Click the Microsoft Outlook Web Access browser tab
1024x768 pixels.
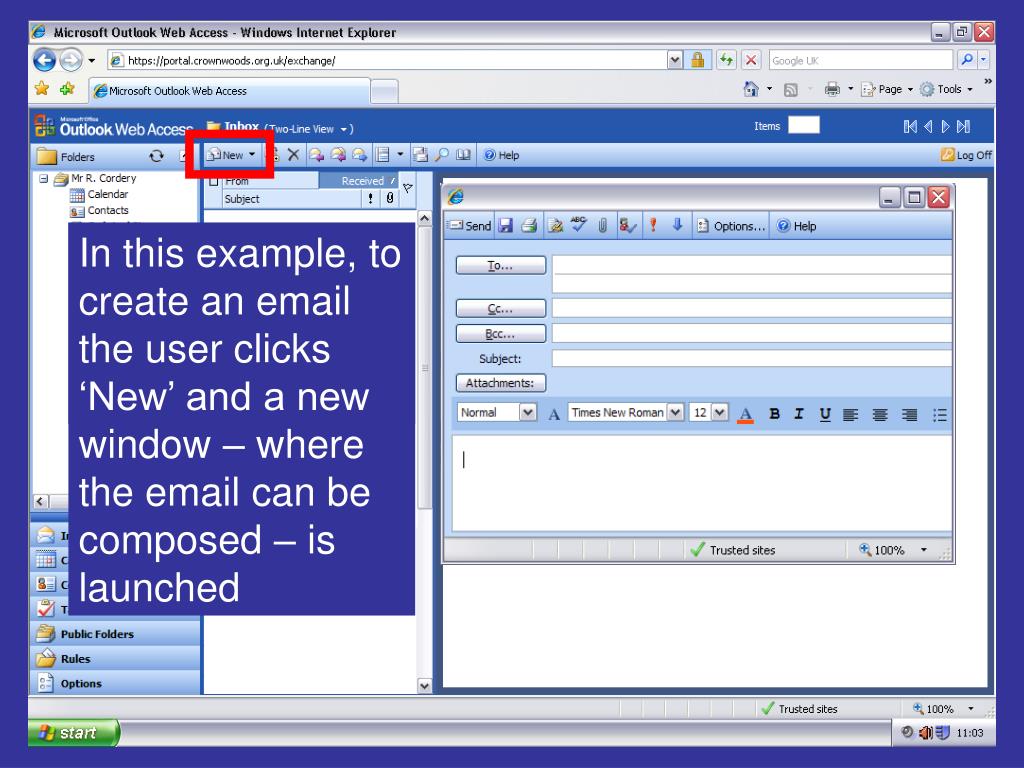click(x=229, y=91)
